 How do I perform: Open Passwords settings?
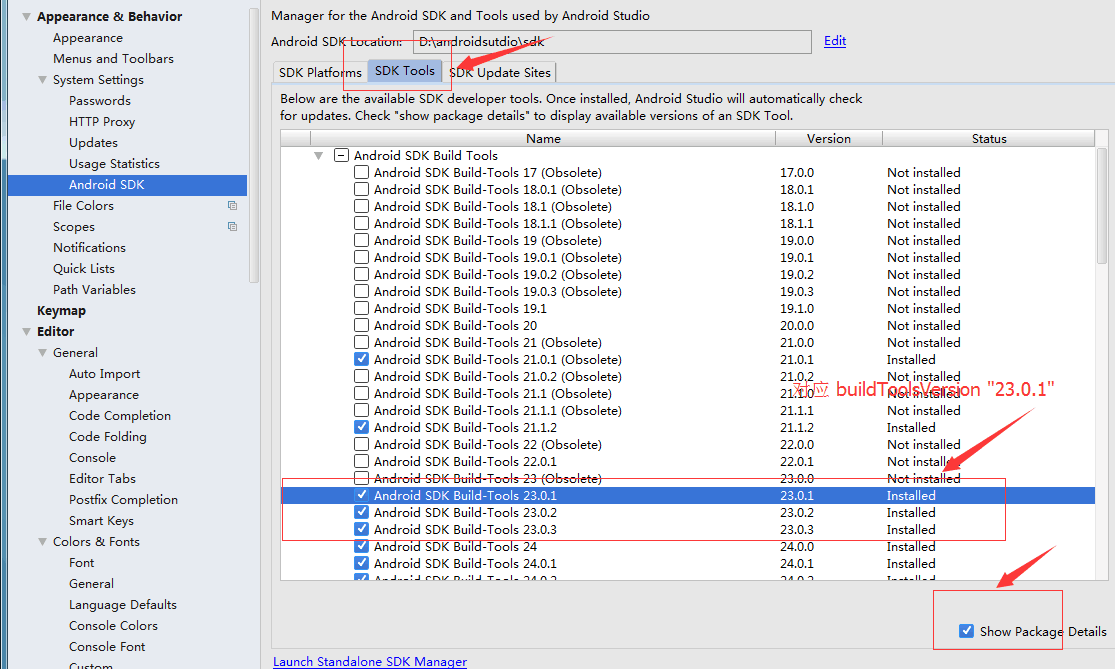click(100, 100)
